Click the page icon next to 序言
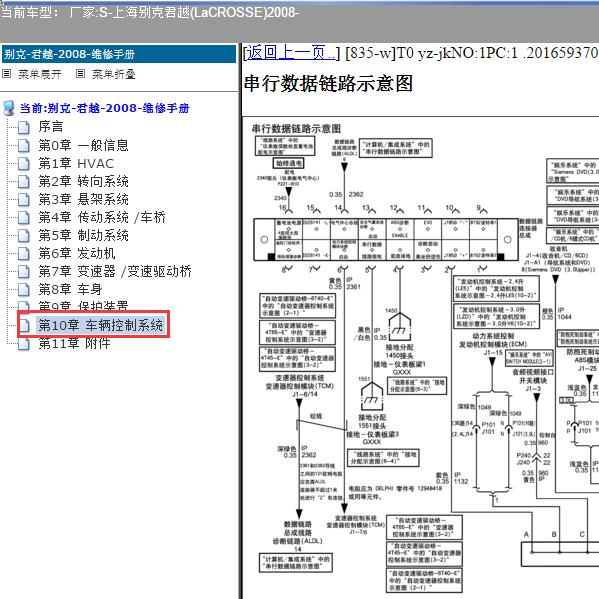Viewport: 599px width, 599px height. 24,127
